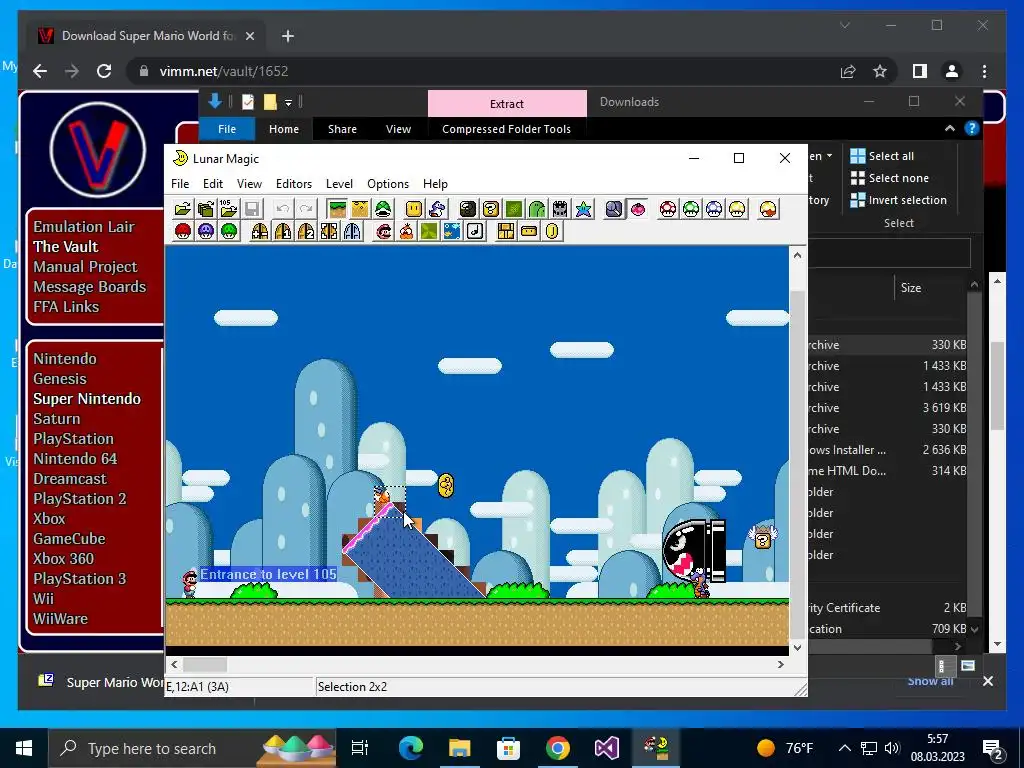This screenshot has width=1024, height=768.
Task: Toggle the green Koopa shell sprite mode icon
Action: click(383, 209)
